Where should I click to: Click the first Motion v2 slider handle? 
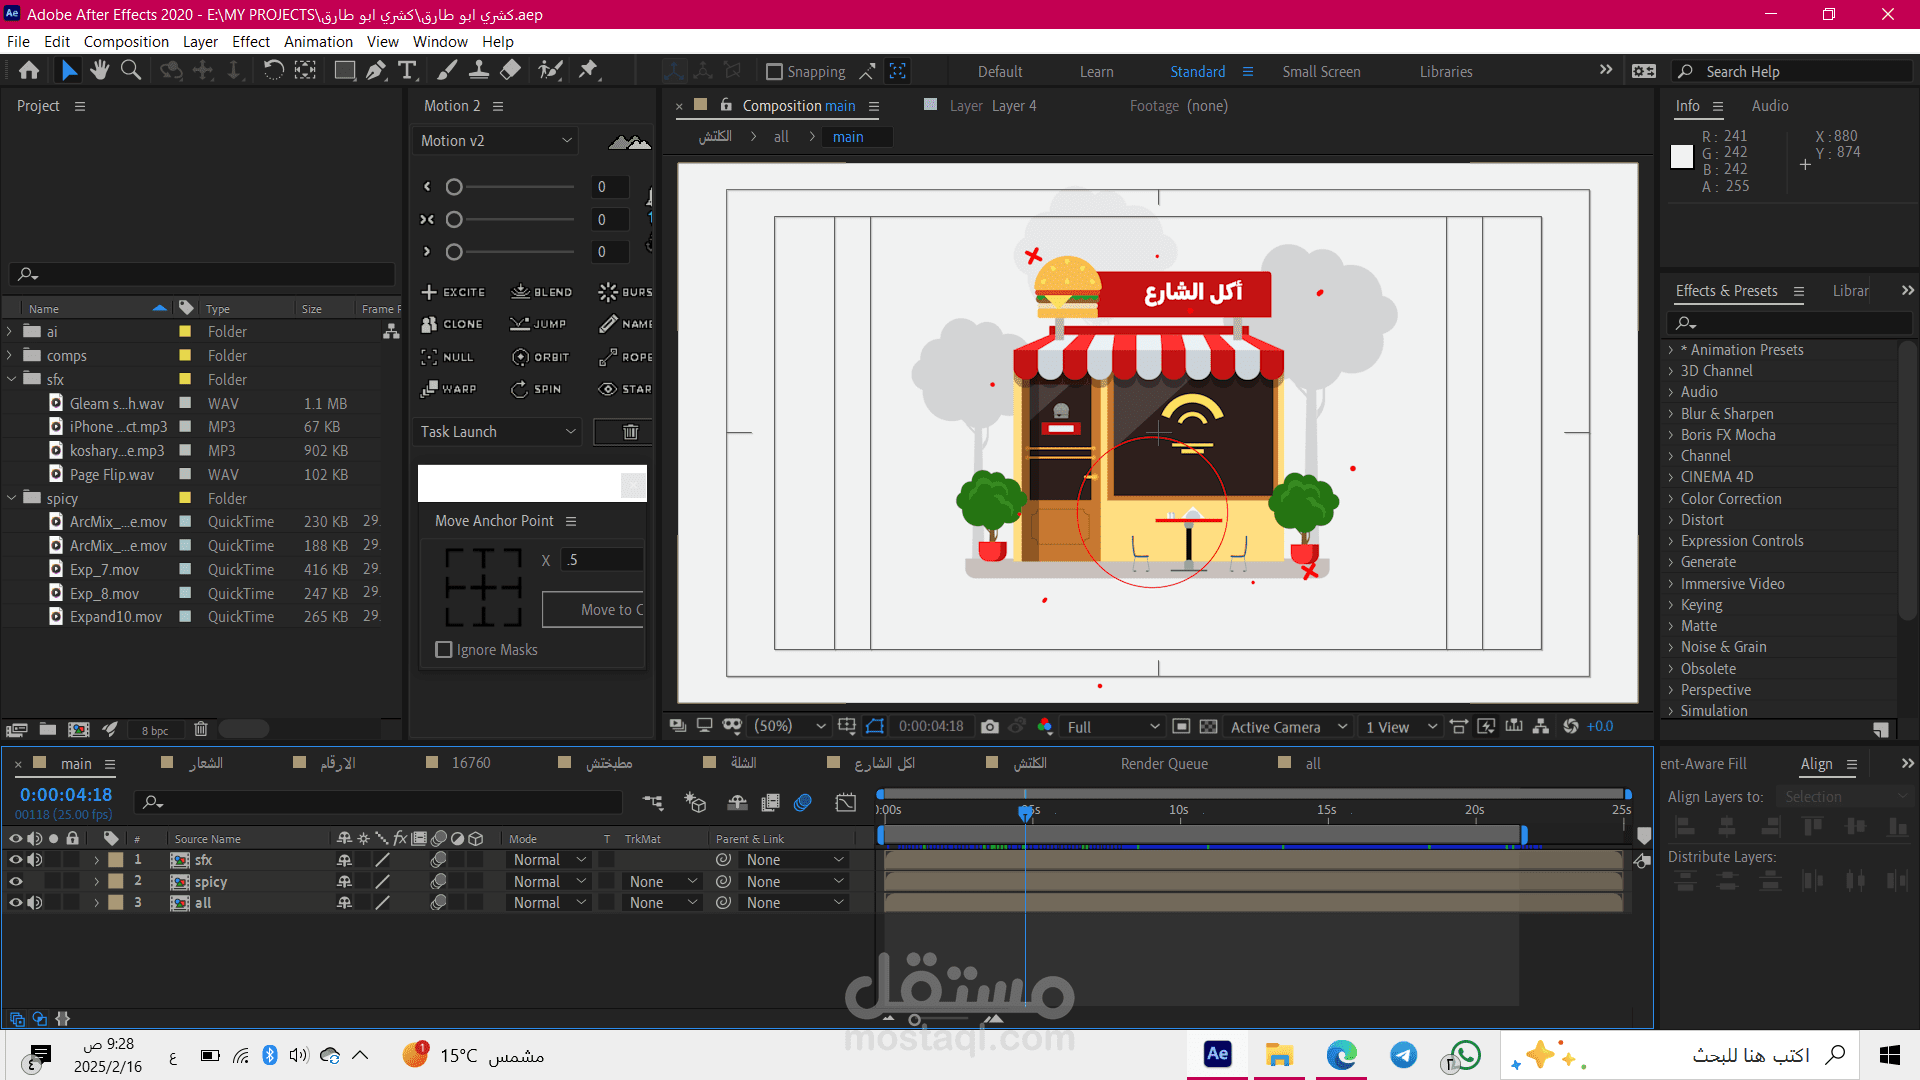point(454,187)
